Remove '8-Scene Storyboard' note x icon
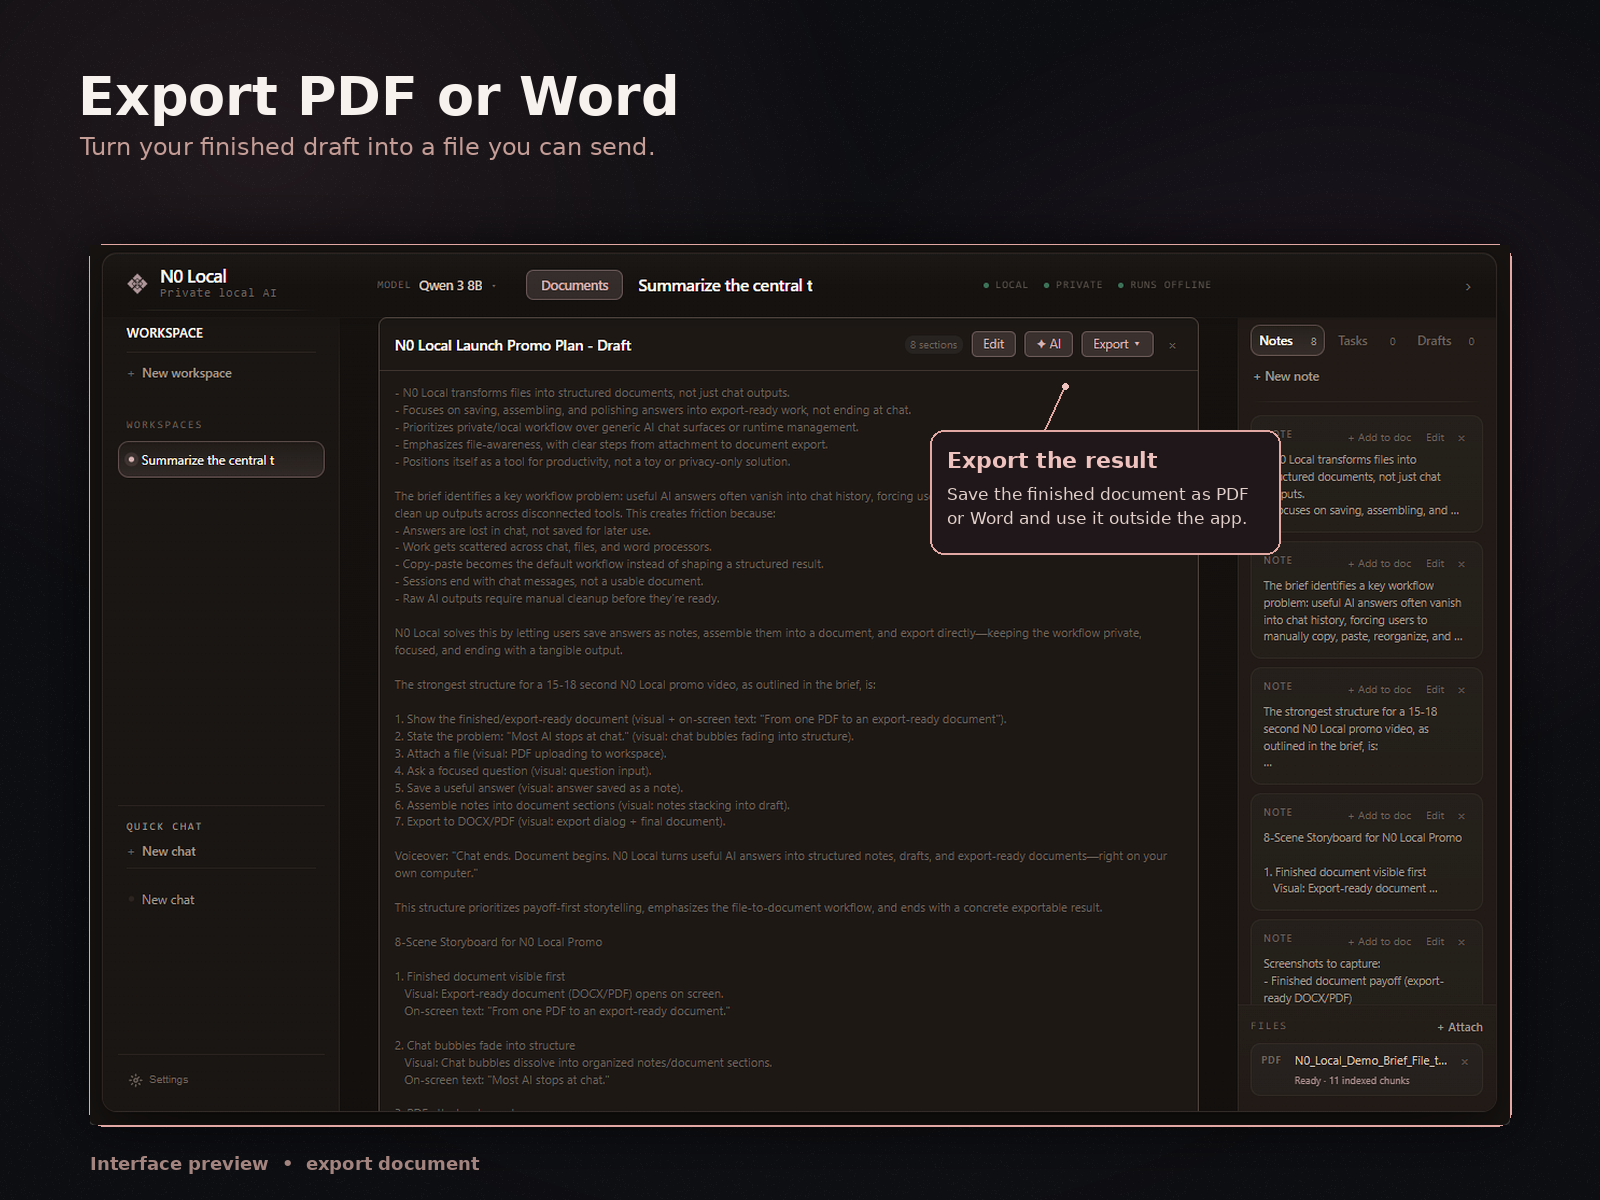 (1461, 816)
